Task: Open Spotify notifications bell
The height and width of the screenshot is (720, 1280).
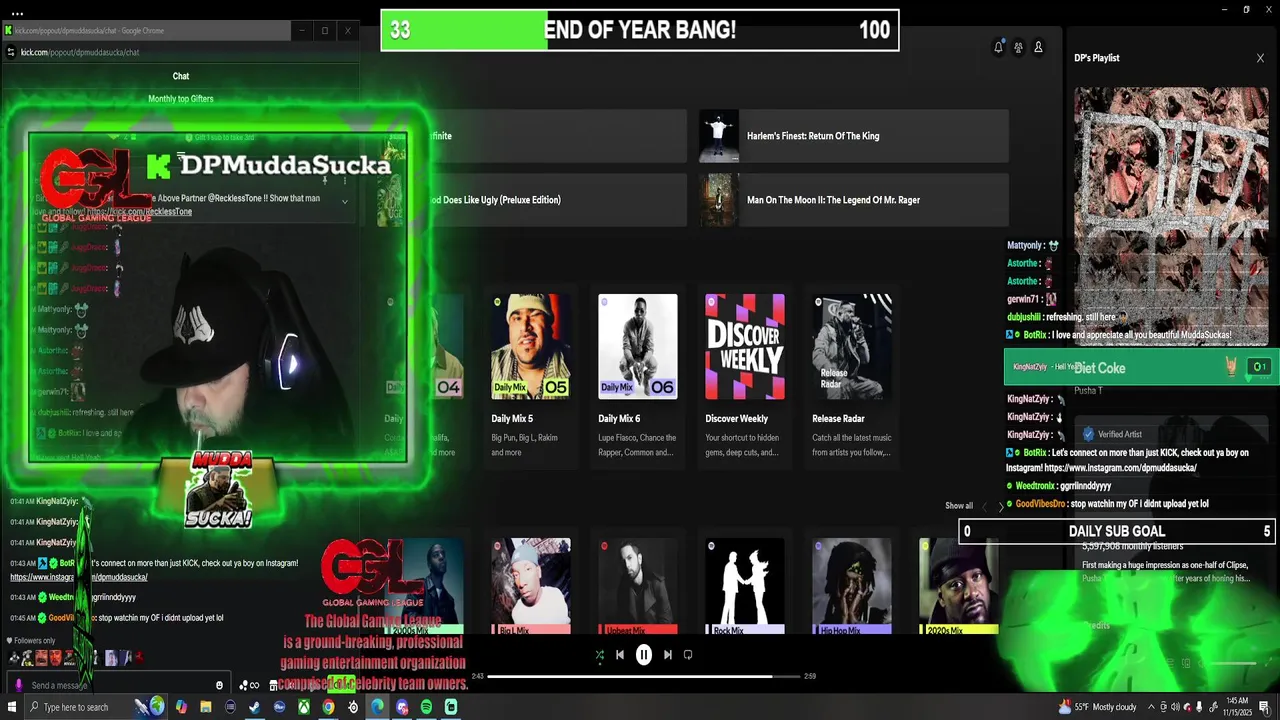Action: pyautogui.click(x=998, y=47)
